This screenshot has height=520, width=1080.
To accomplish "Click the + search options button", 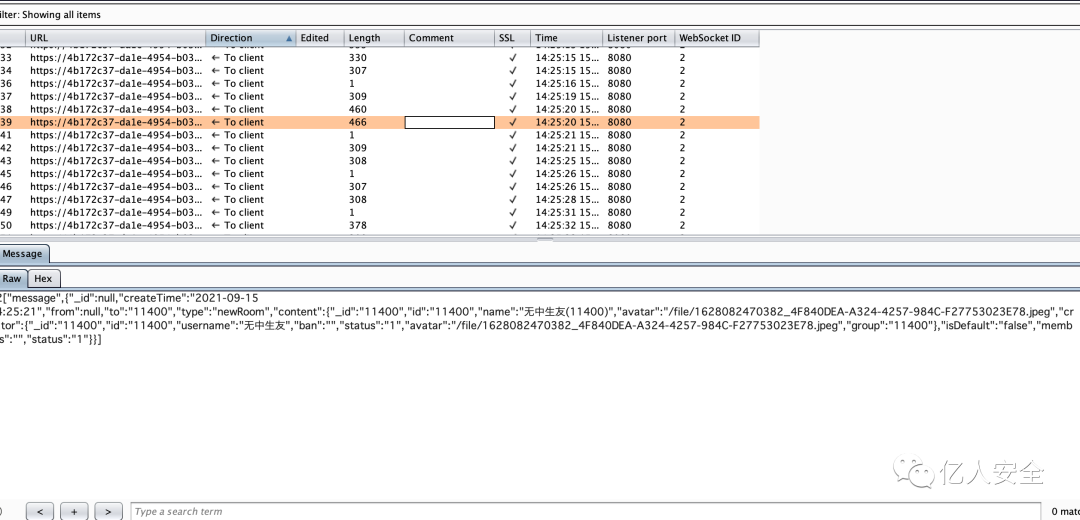I will tap(74, 511).
